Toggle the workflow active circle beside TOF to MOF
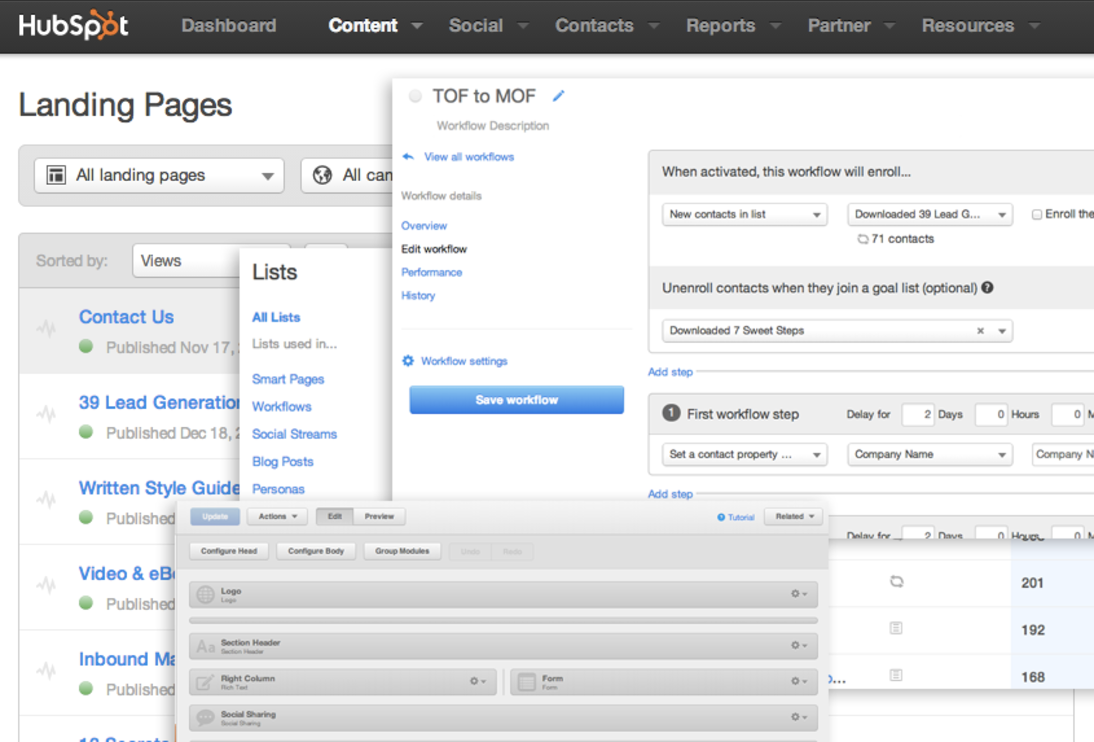Image resolution: width=1094 pixels, height=742 pixels. coord(415,96)
